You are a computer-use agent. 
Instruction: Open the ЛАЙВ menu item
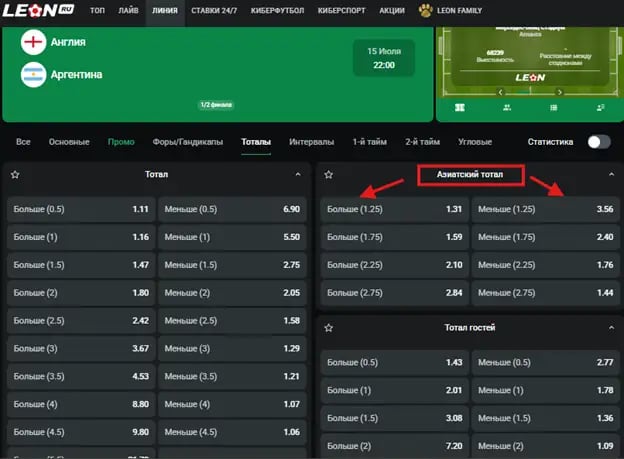click(x=128, y=10)
